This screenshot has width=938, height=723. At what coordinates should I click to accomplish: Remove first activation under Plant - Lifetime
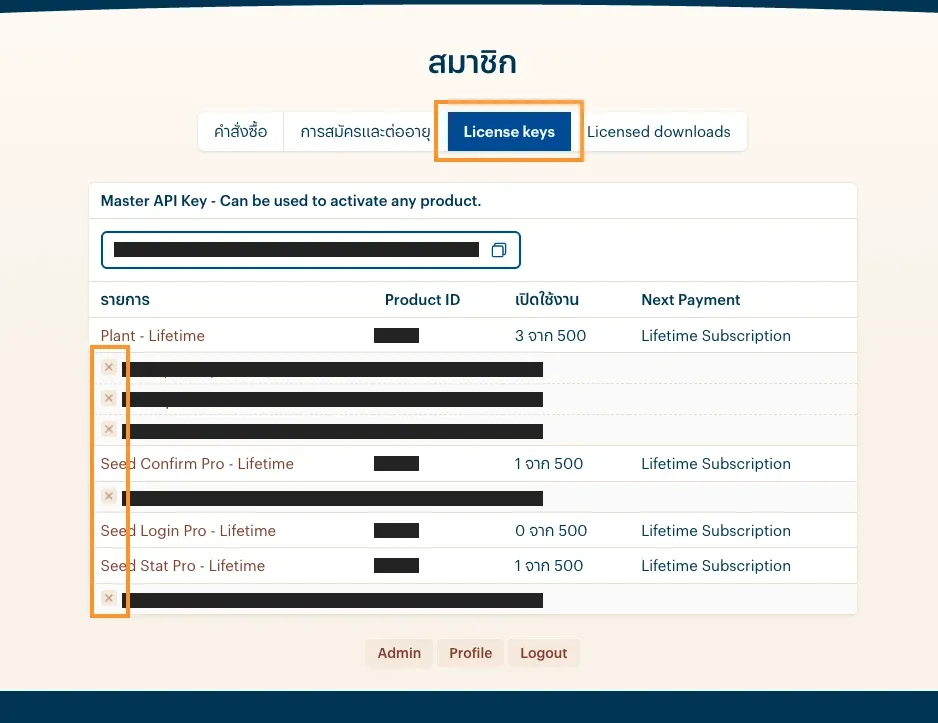click(x=108, y=367)
